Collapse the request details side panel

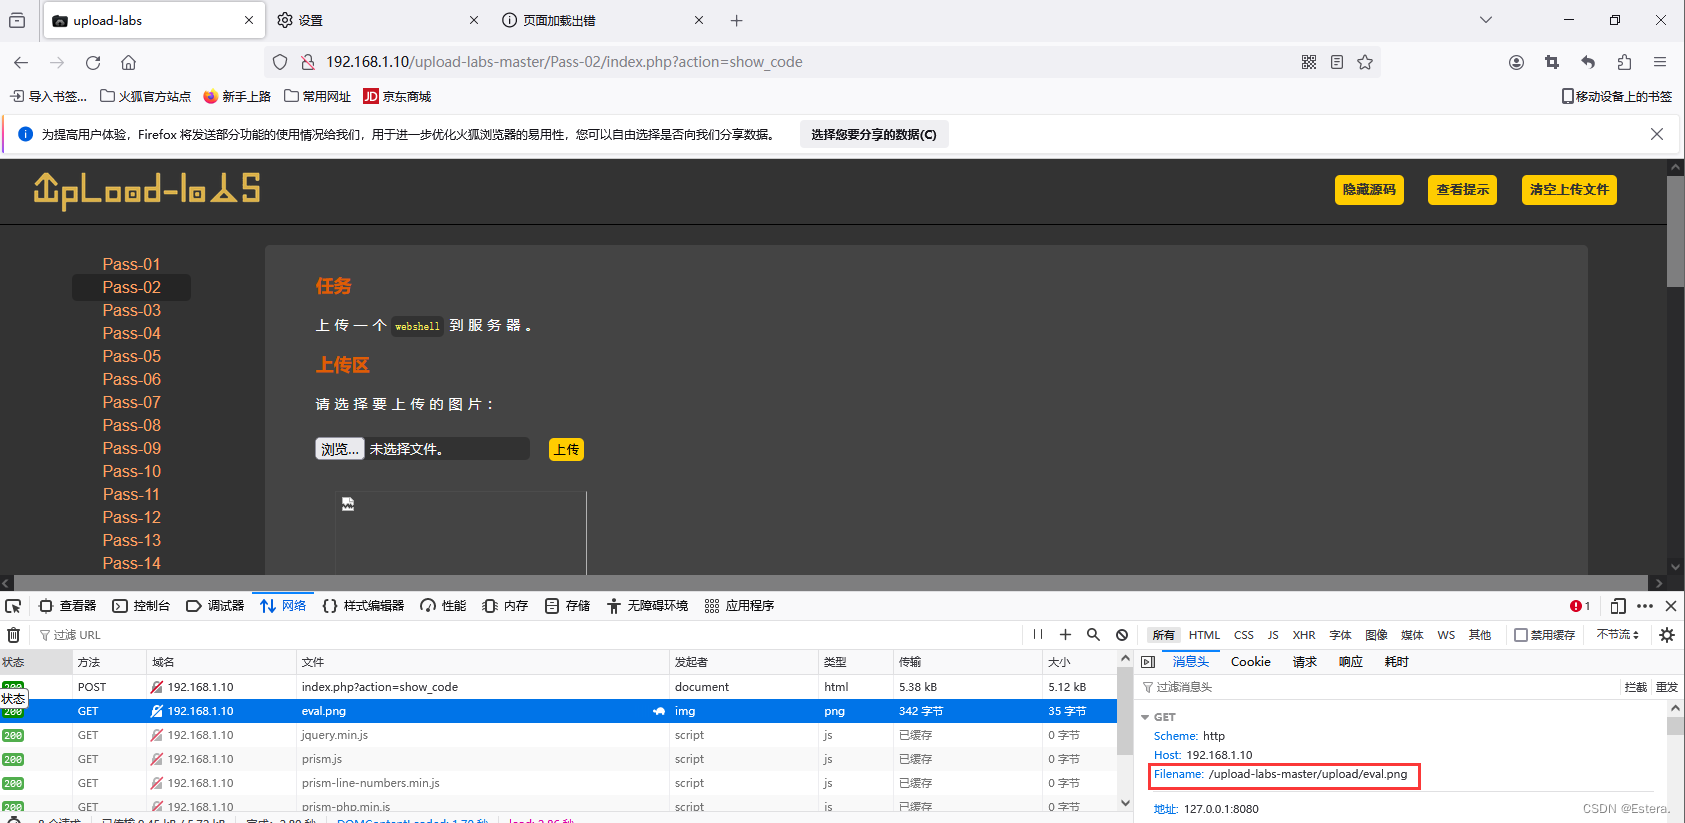(1148, 662)
